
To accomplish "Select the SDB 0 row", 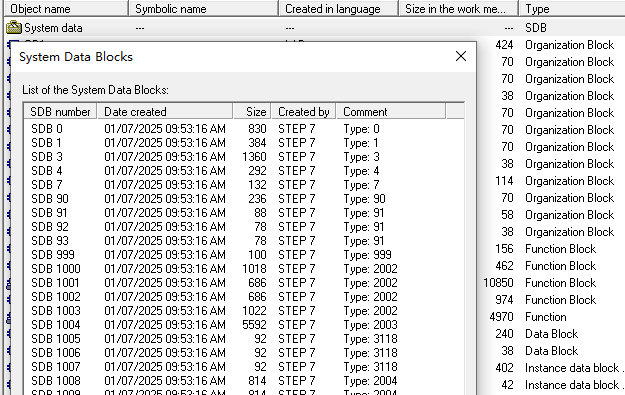I will pyautogui.click(x=243, y=129).
